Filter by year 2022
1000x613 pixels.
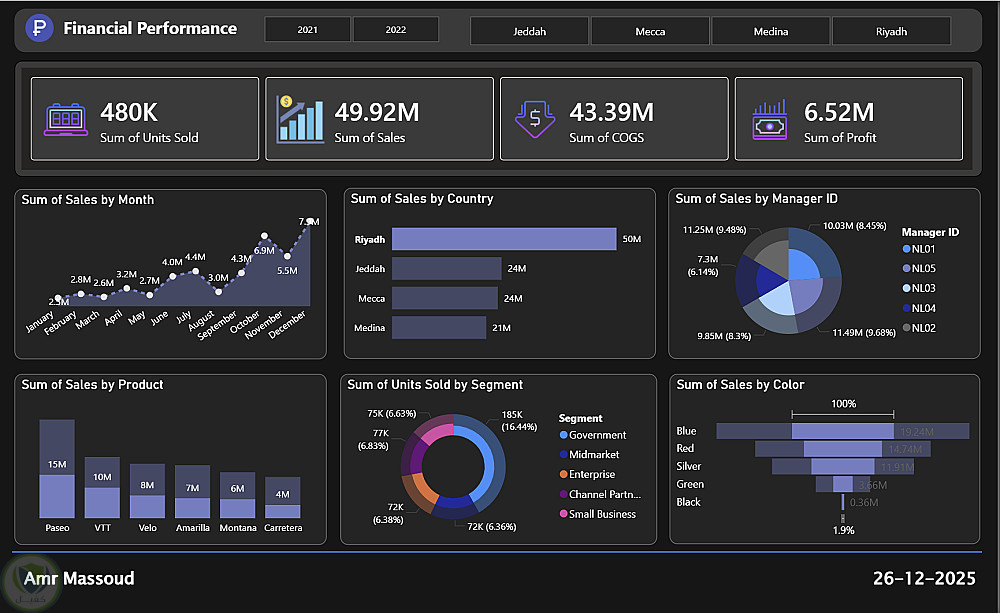395,29
